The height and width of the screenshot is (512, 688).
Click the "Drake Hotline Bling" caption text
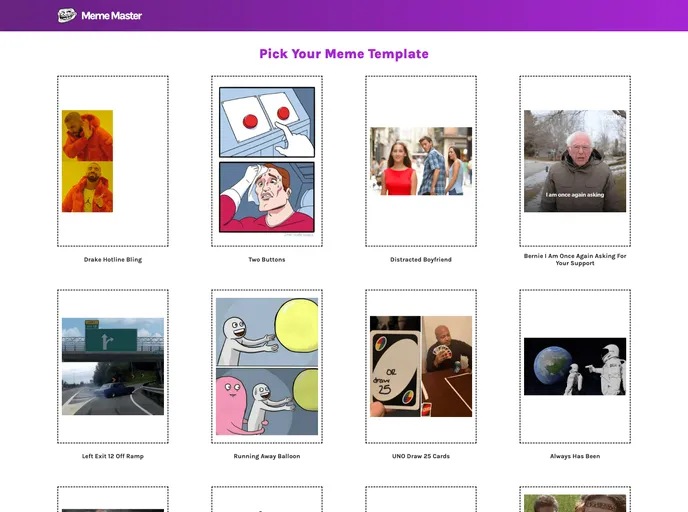coord(113,260)
